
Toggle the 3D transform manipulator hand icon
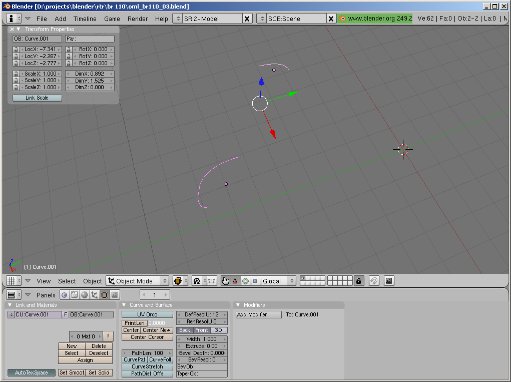[226, 281]
